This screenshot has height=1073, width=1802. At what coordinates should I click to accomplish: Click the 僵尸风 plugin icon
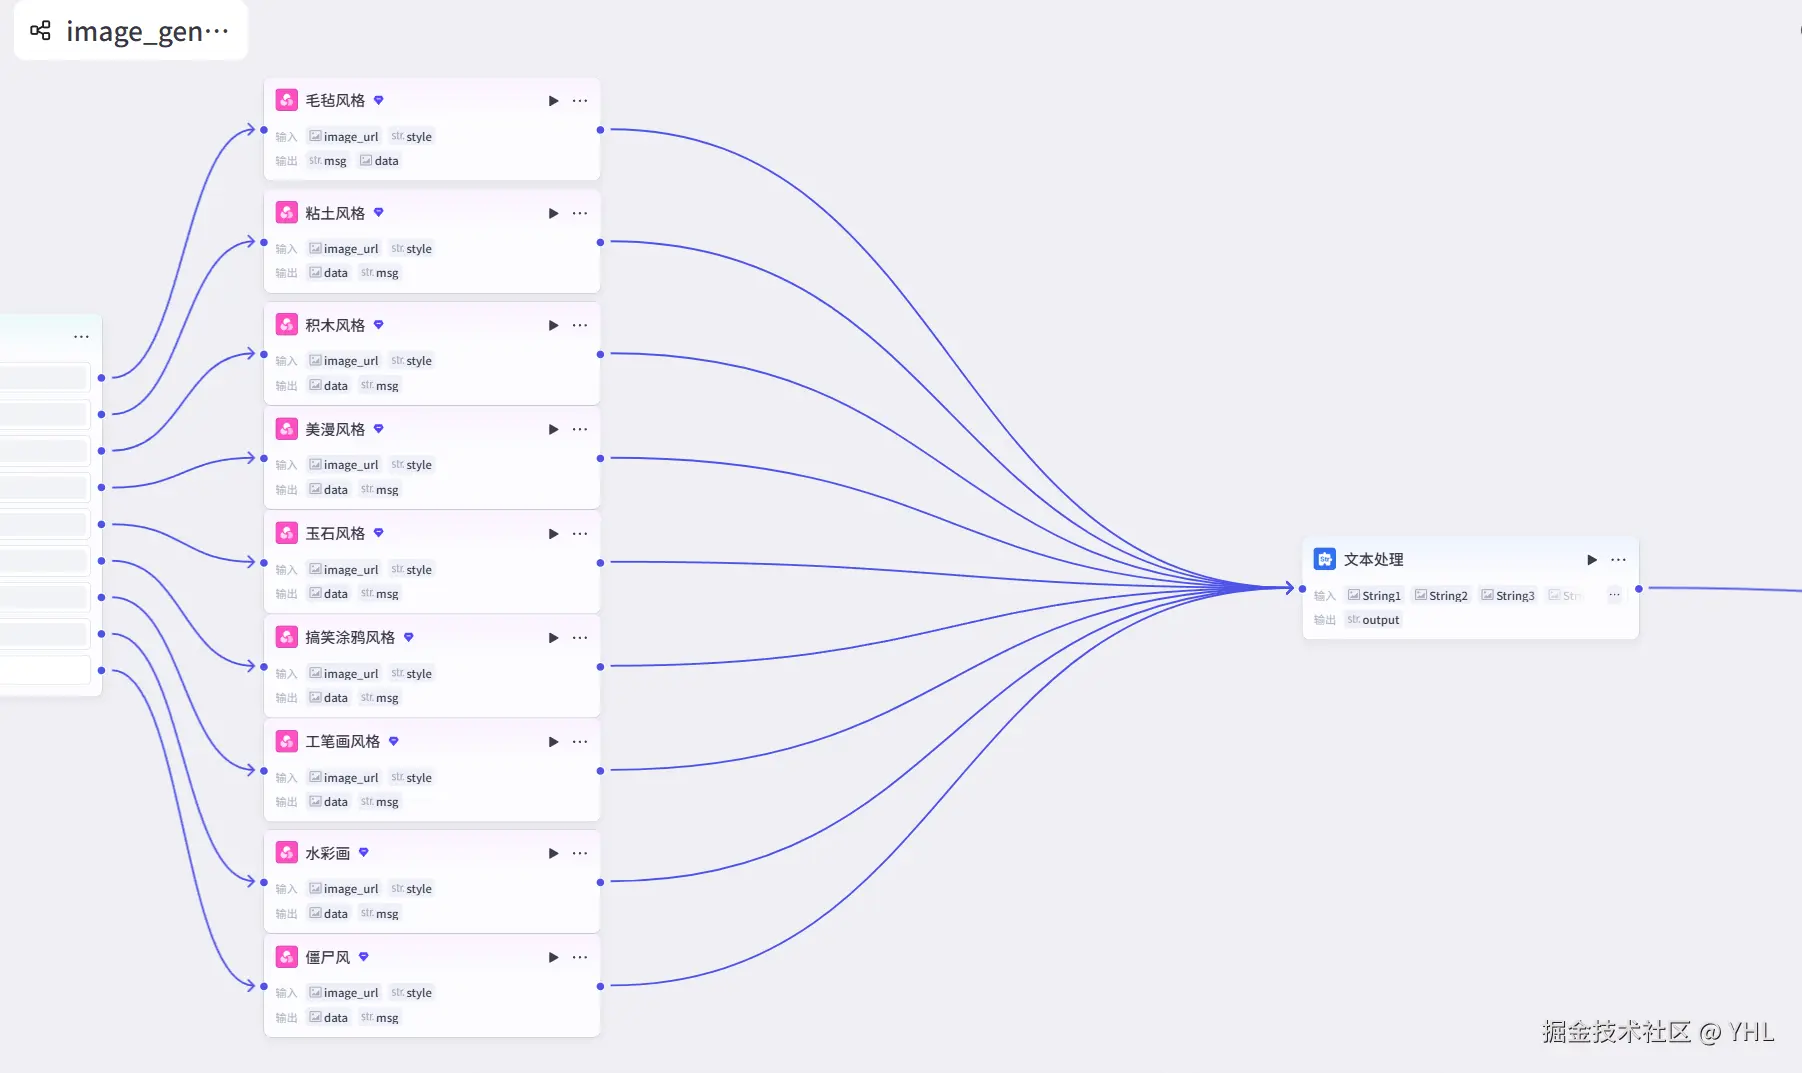[287, 957]
